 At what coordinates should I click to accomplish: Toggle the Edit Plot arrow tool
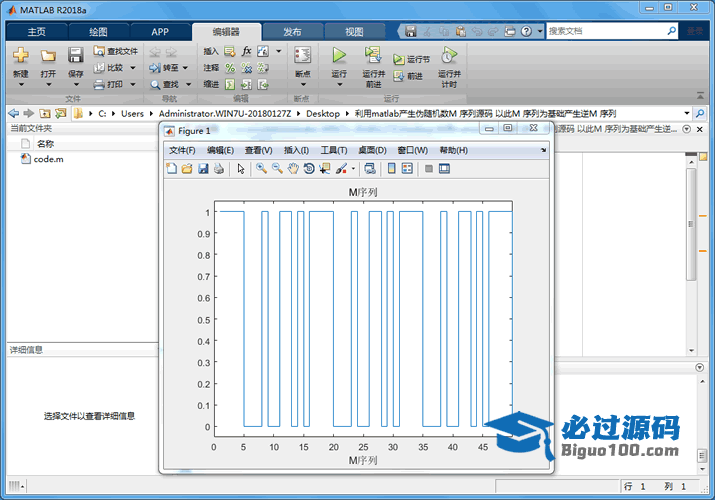pos(241,169)
